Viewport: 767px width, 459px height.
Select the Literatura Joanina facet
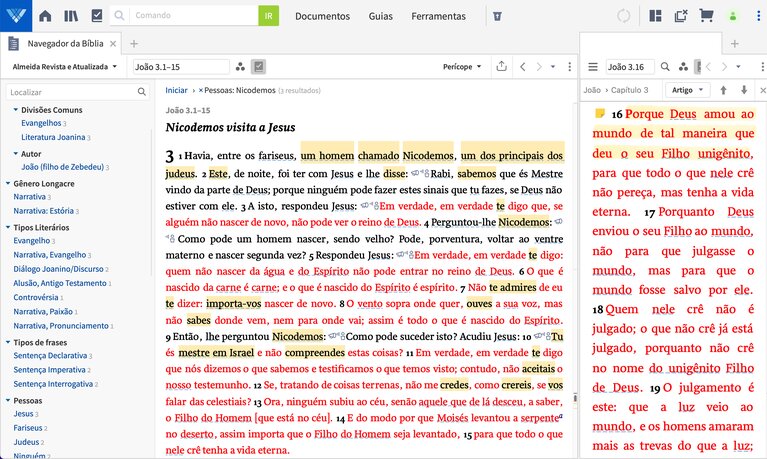tap(53, 138)
